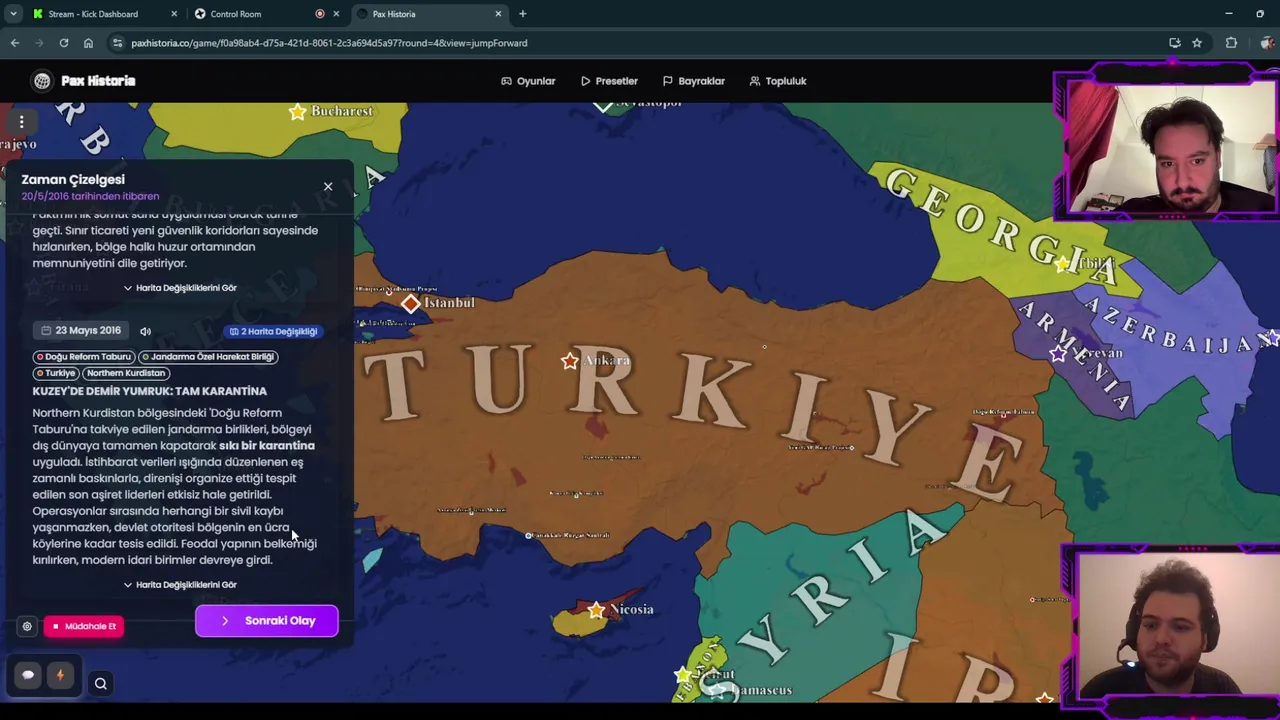Click the Tbilisi capital star
This screenshot has height=720, width=1280.
pyautogui.click(x=1062, y=264)
